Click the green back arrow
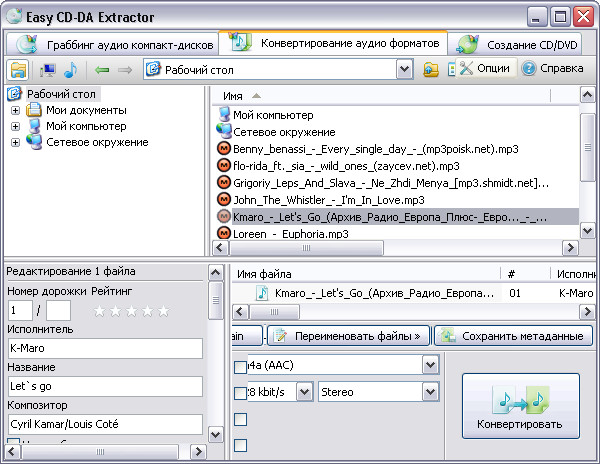This screenshot has width=600, height=464. click(x=101, y=70)
